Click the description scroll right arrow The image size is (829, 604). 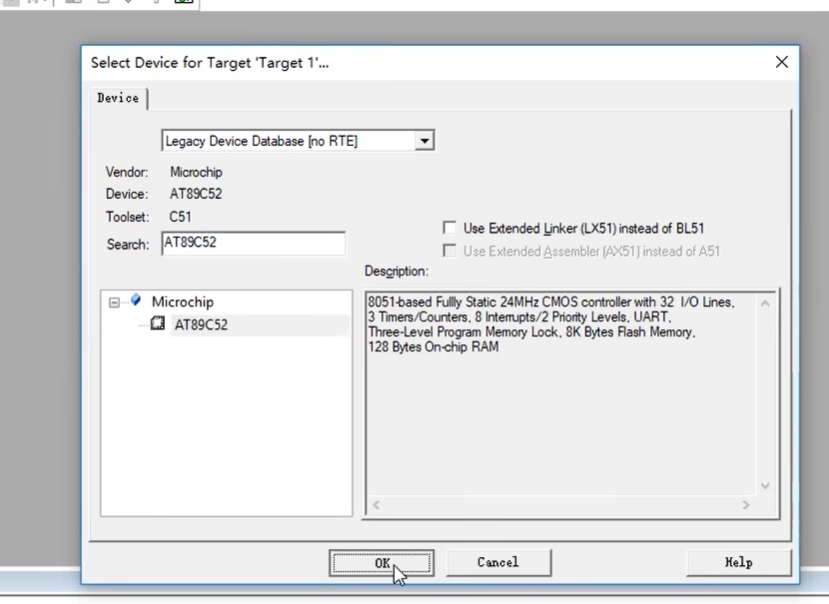point(746,505)
